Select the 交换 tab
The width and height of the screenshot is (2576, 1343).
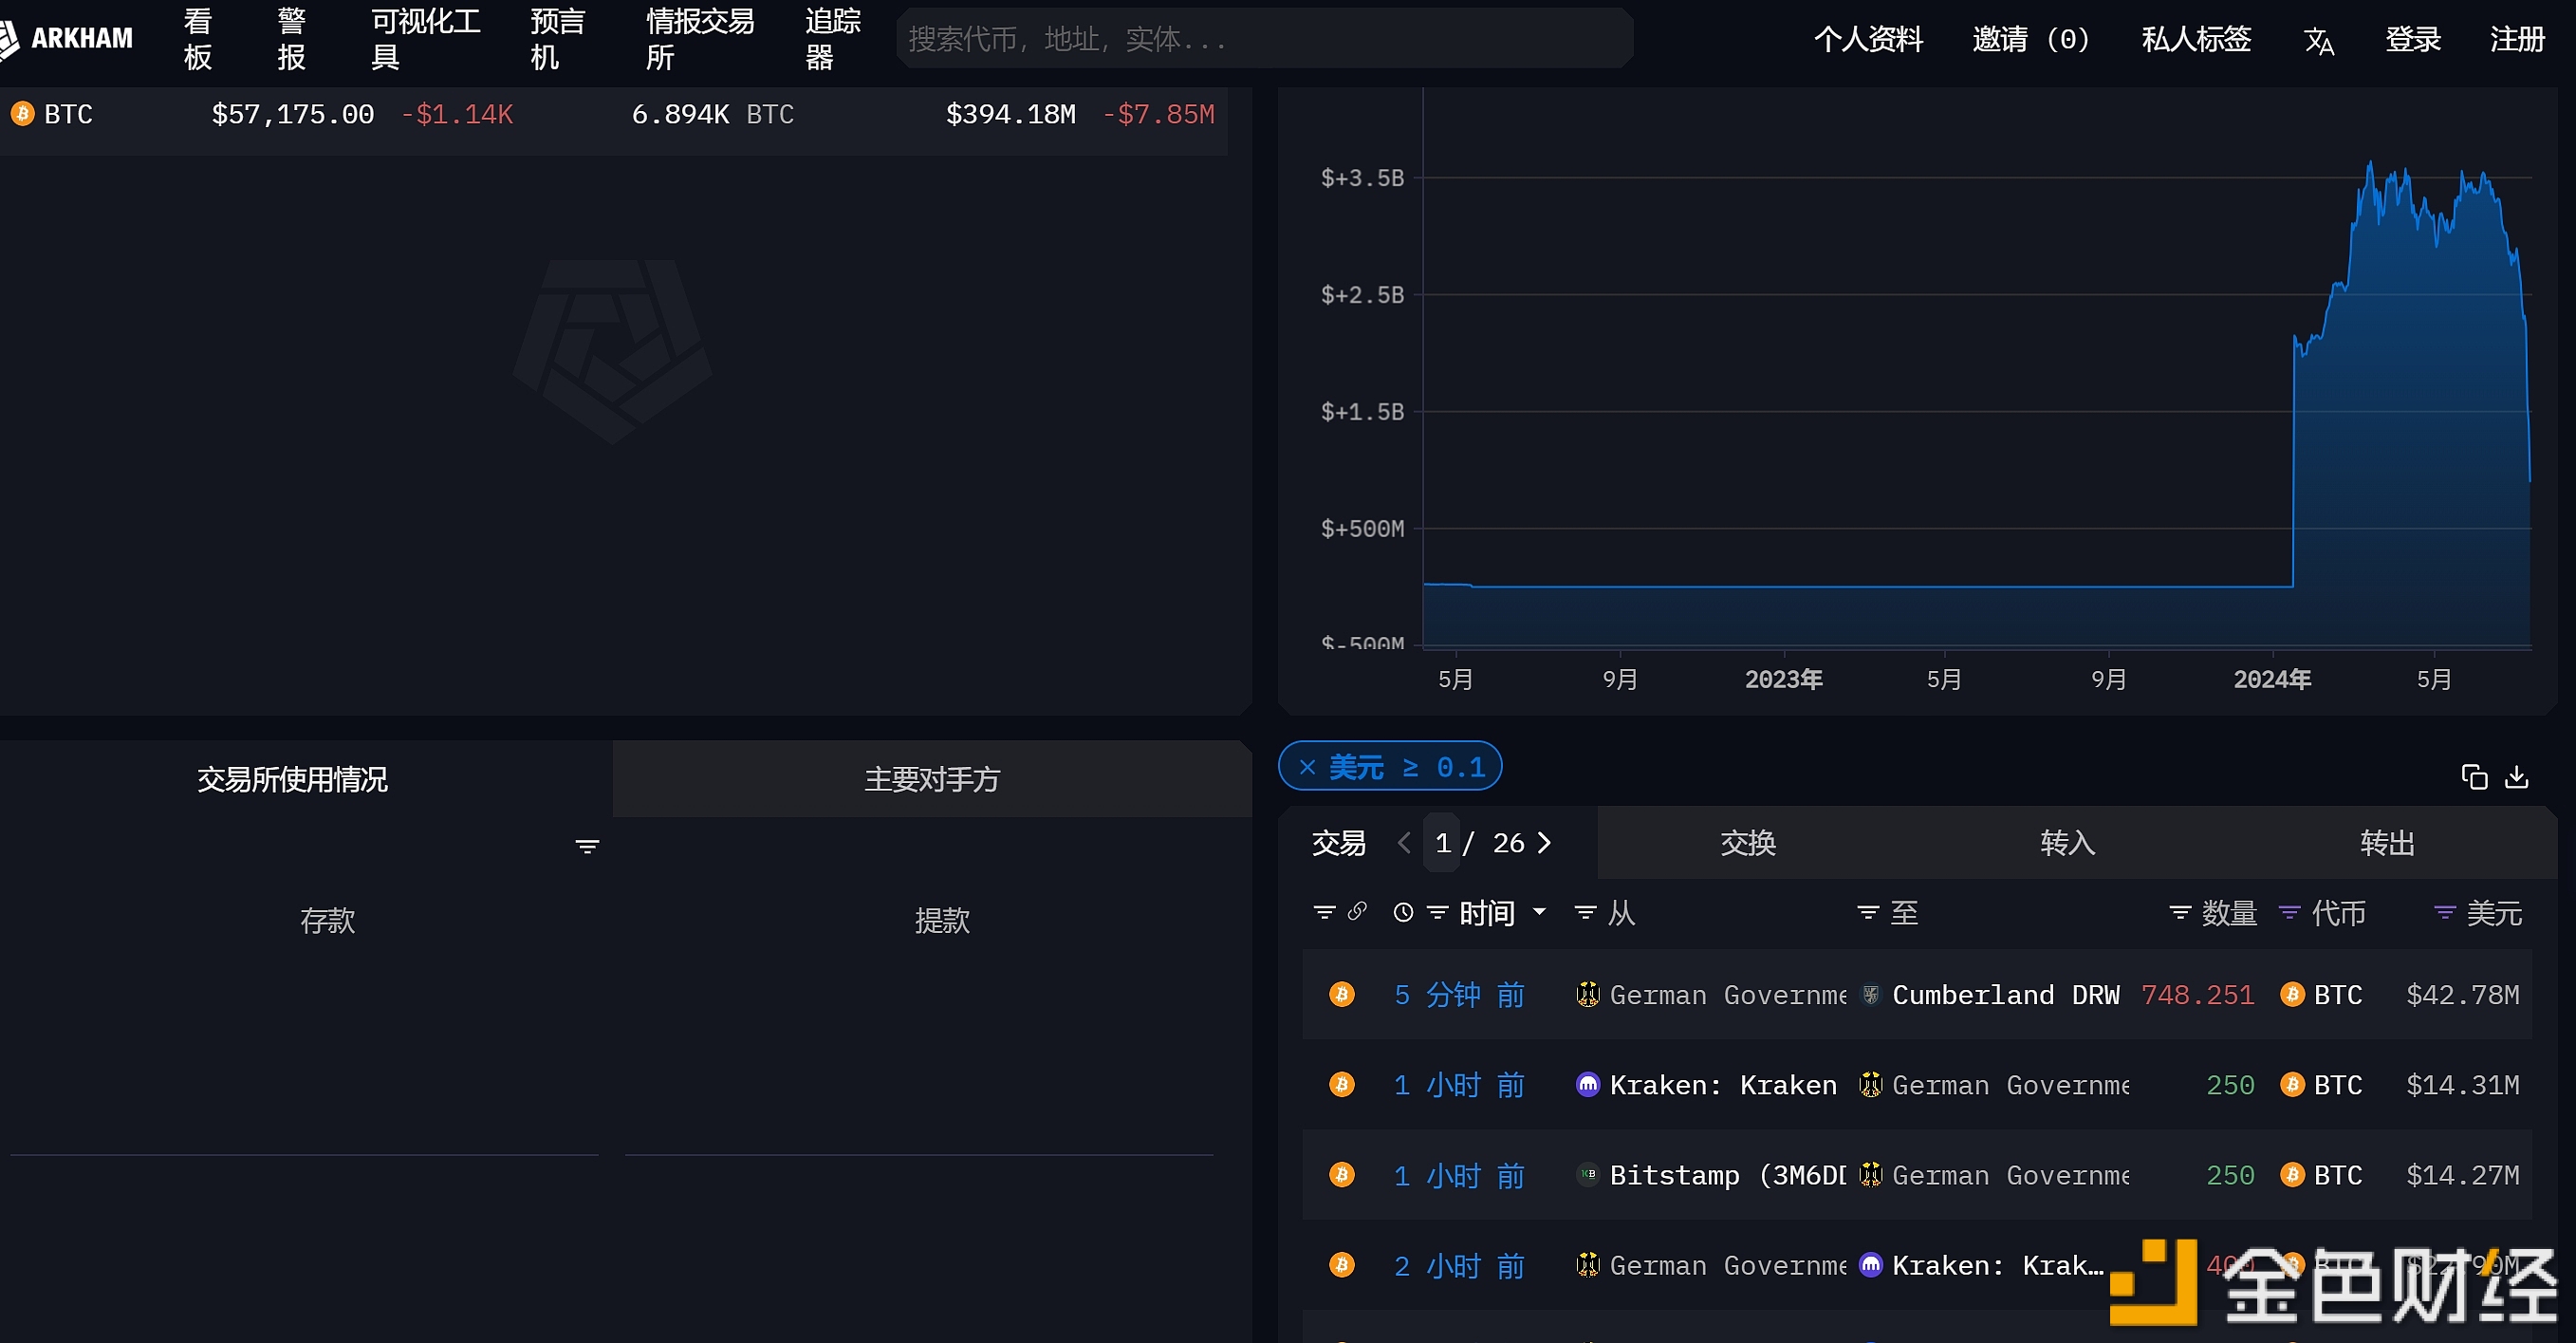(1748, 843)
